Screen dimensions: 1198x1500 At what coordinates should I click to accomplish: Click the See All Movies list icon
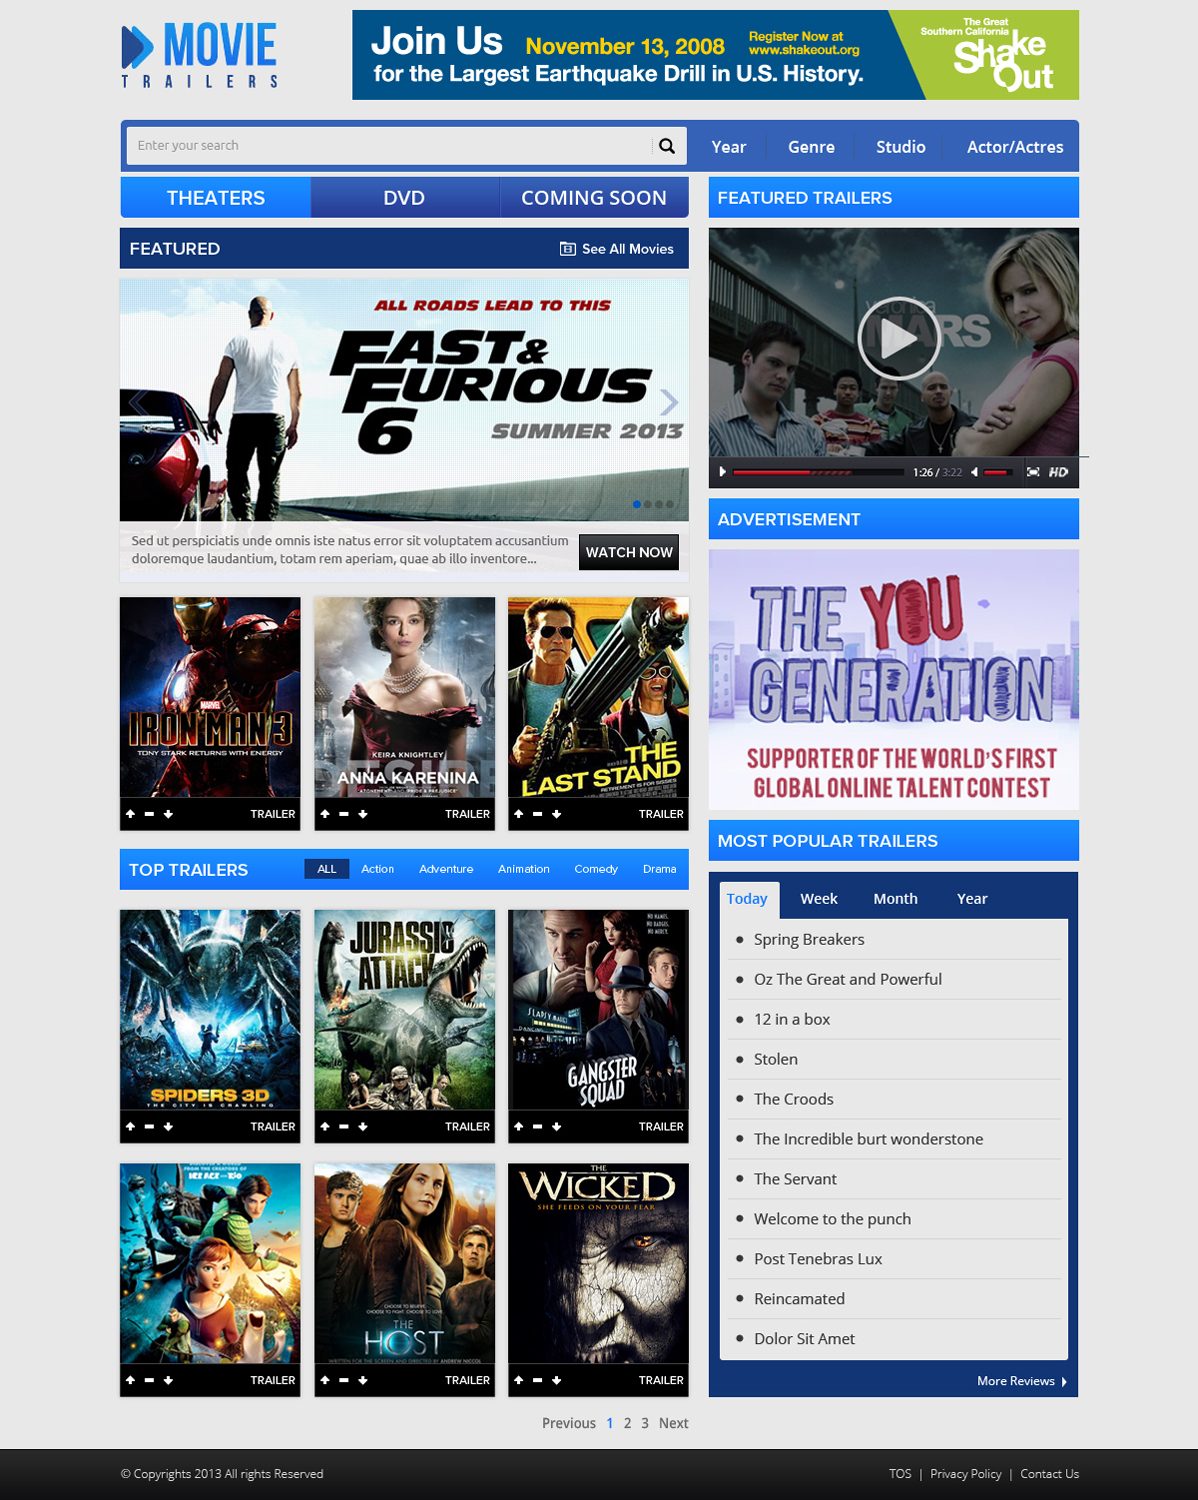[x=567, y=249]
